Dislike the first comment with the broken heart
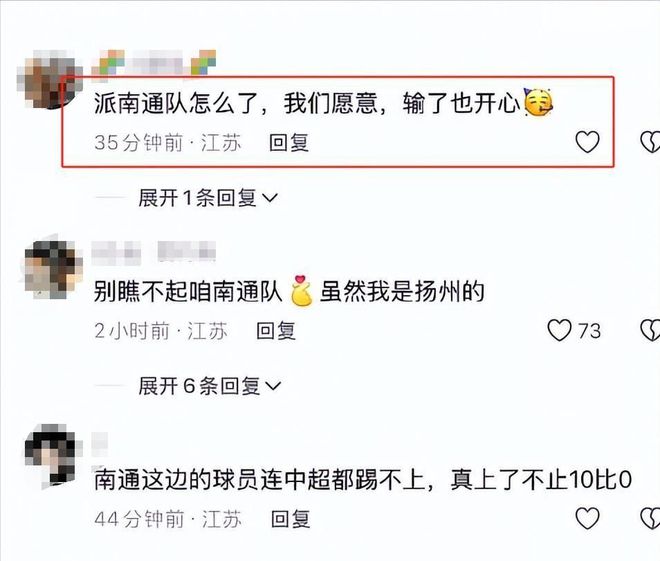This screenshot has width=660, height=561. tap(650, 142)
